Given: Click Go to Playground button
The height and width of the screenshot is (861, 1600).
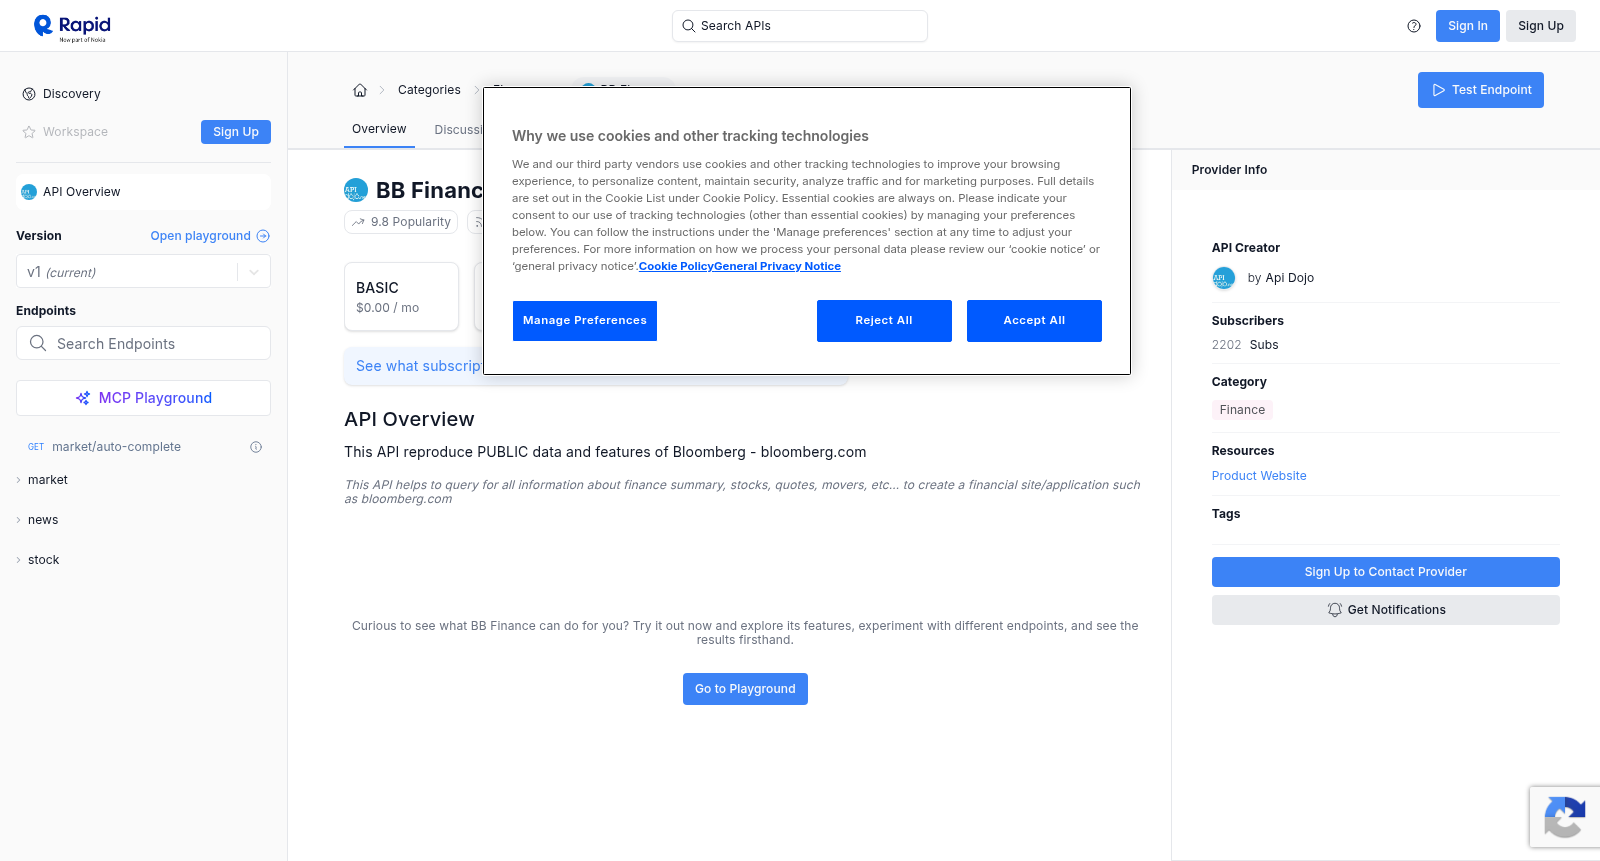Looking at the screenshot, I should coord(745,689).
